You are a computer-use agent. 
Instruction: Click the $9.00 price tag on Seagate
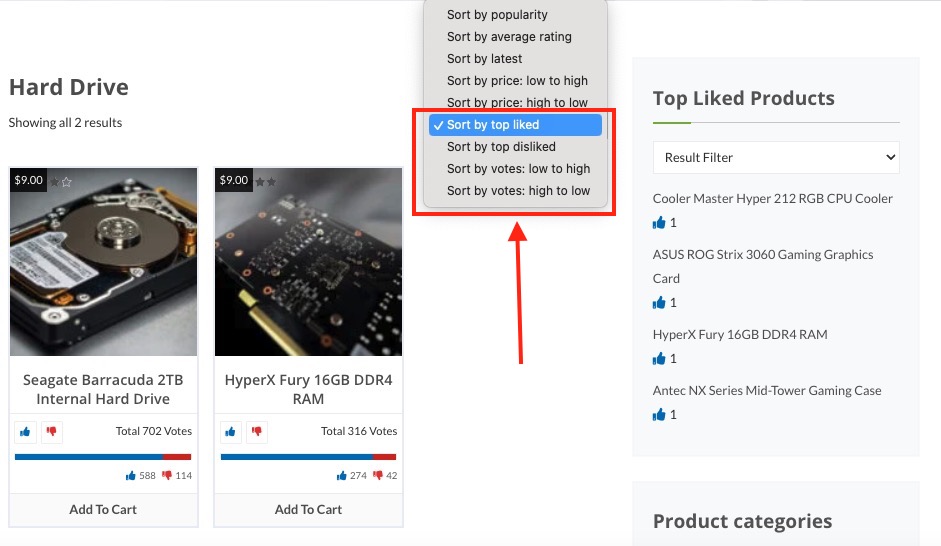point(28,180)
